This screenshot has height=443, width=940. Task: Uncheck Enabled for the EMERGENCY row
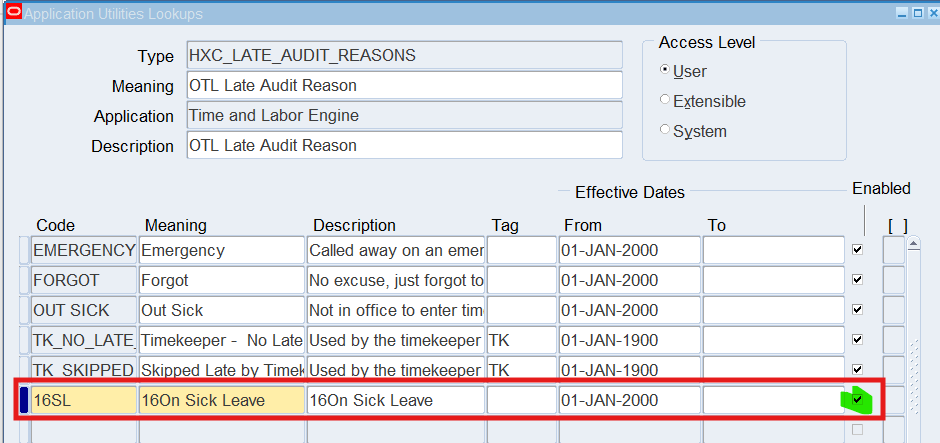click(857, 249)
